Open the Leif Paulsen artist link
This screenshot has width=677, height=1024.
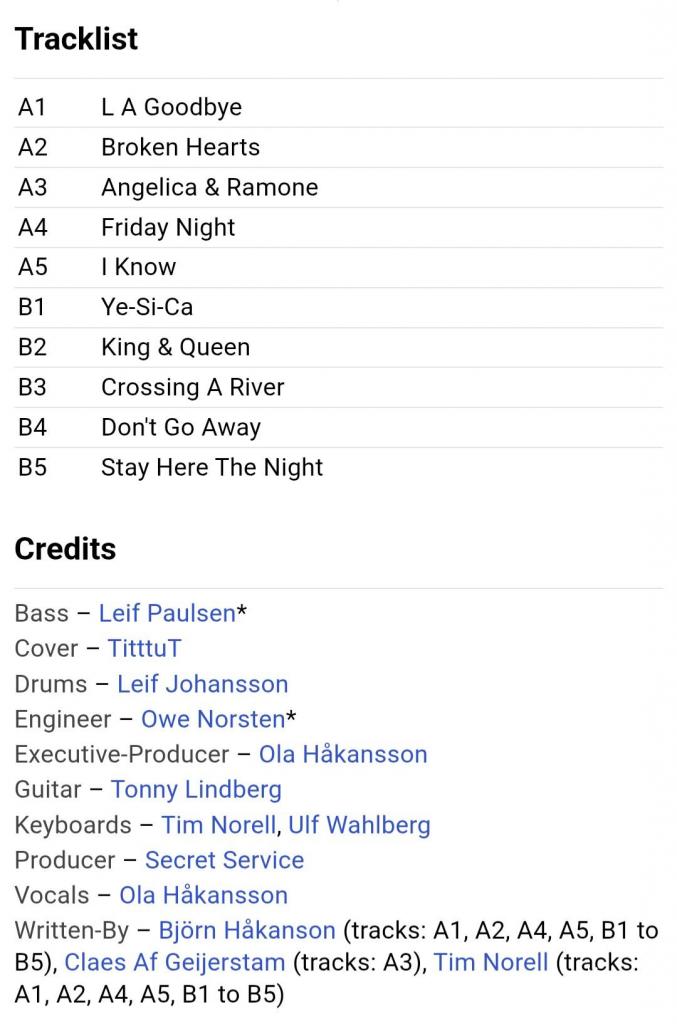click(167, 613)
